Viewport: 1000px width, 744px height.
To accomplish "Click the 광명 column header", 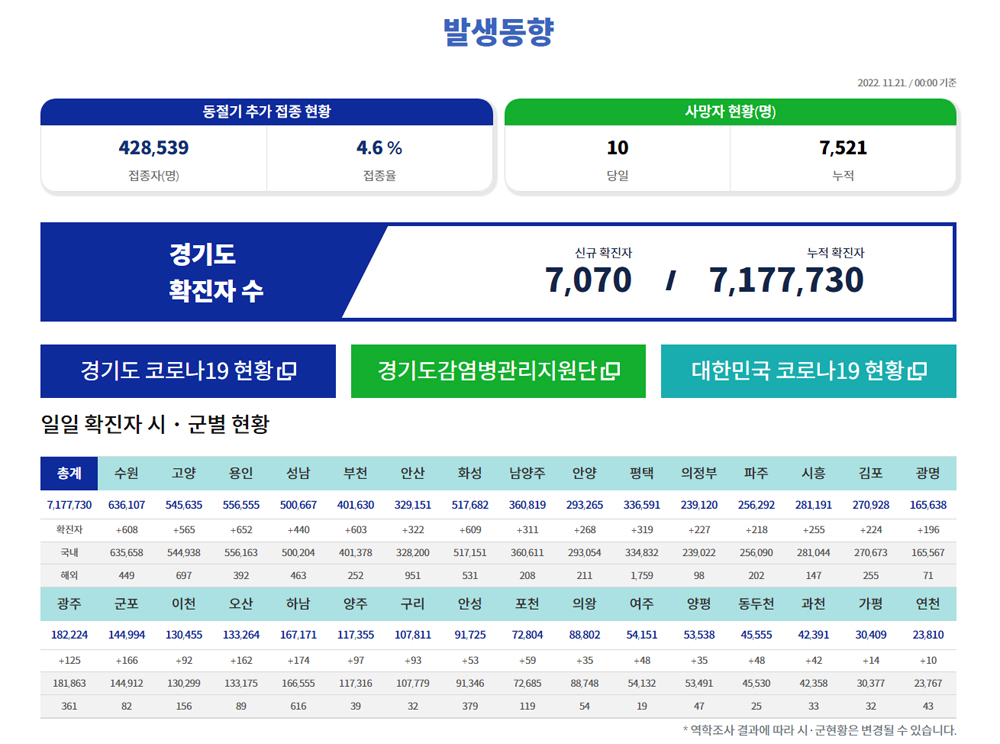I will coord(928,473).
